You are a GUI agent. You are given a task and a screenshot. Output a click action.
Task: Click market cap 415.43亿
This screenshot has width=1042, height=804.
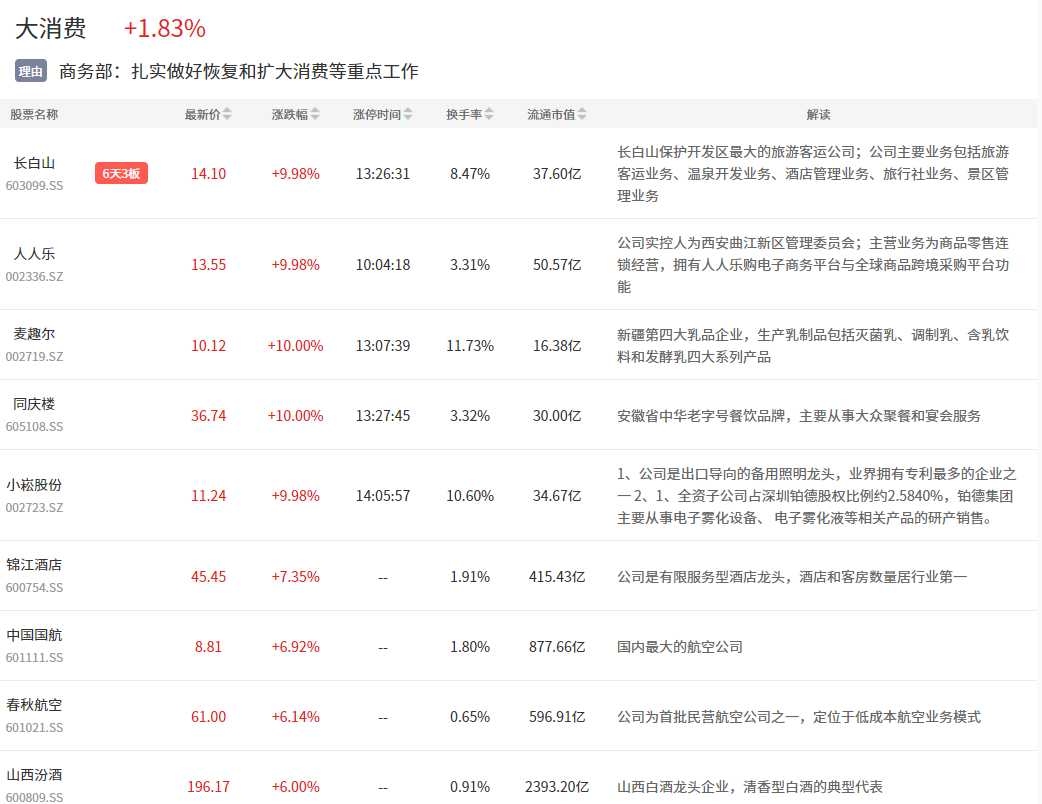click(x=557, y=577)
